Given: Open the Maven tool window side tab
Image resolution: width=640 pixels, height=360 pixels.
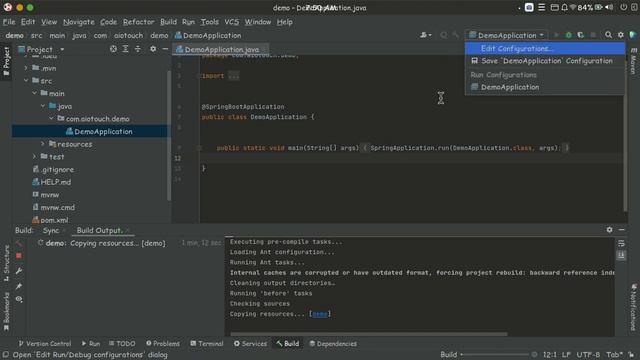Looking at the screenshot, I should [x=633, y=61].
